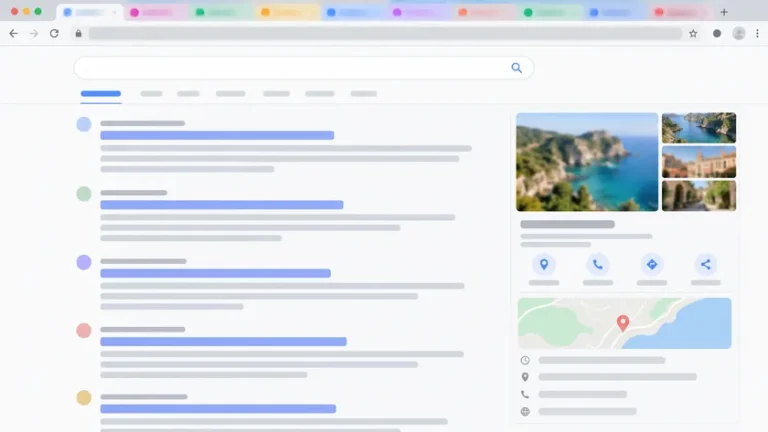
Task: Click the share action button
Action: click(705, 264)
